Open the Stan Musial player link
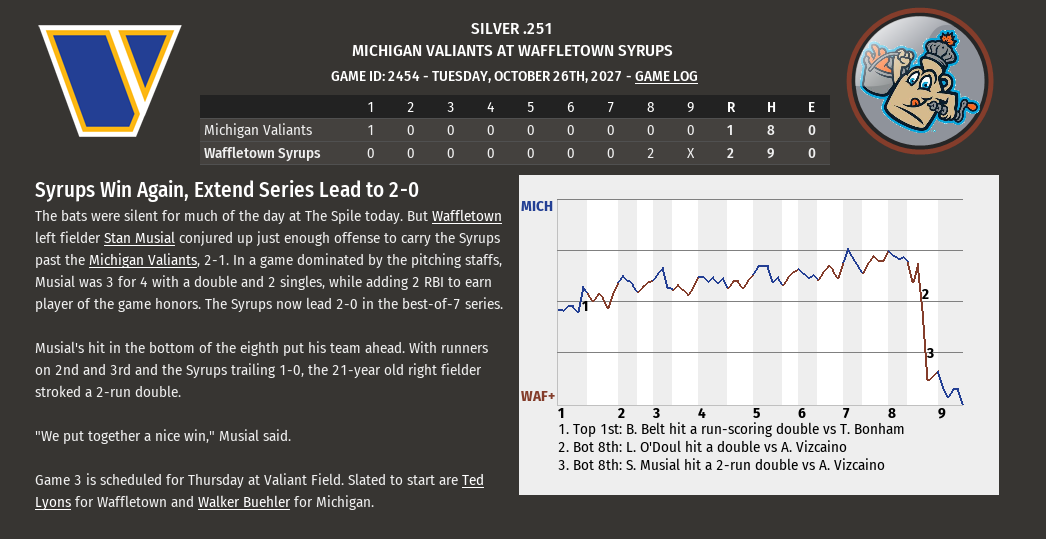 tap(139, 238)
